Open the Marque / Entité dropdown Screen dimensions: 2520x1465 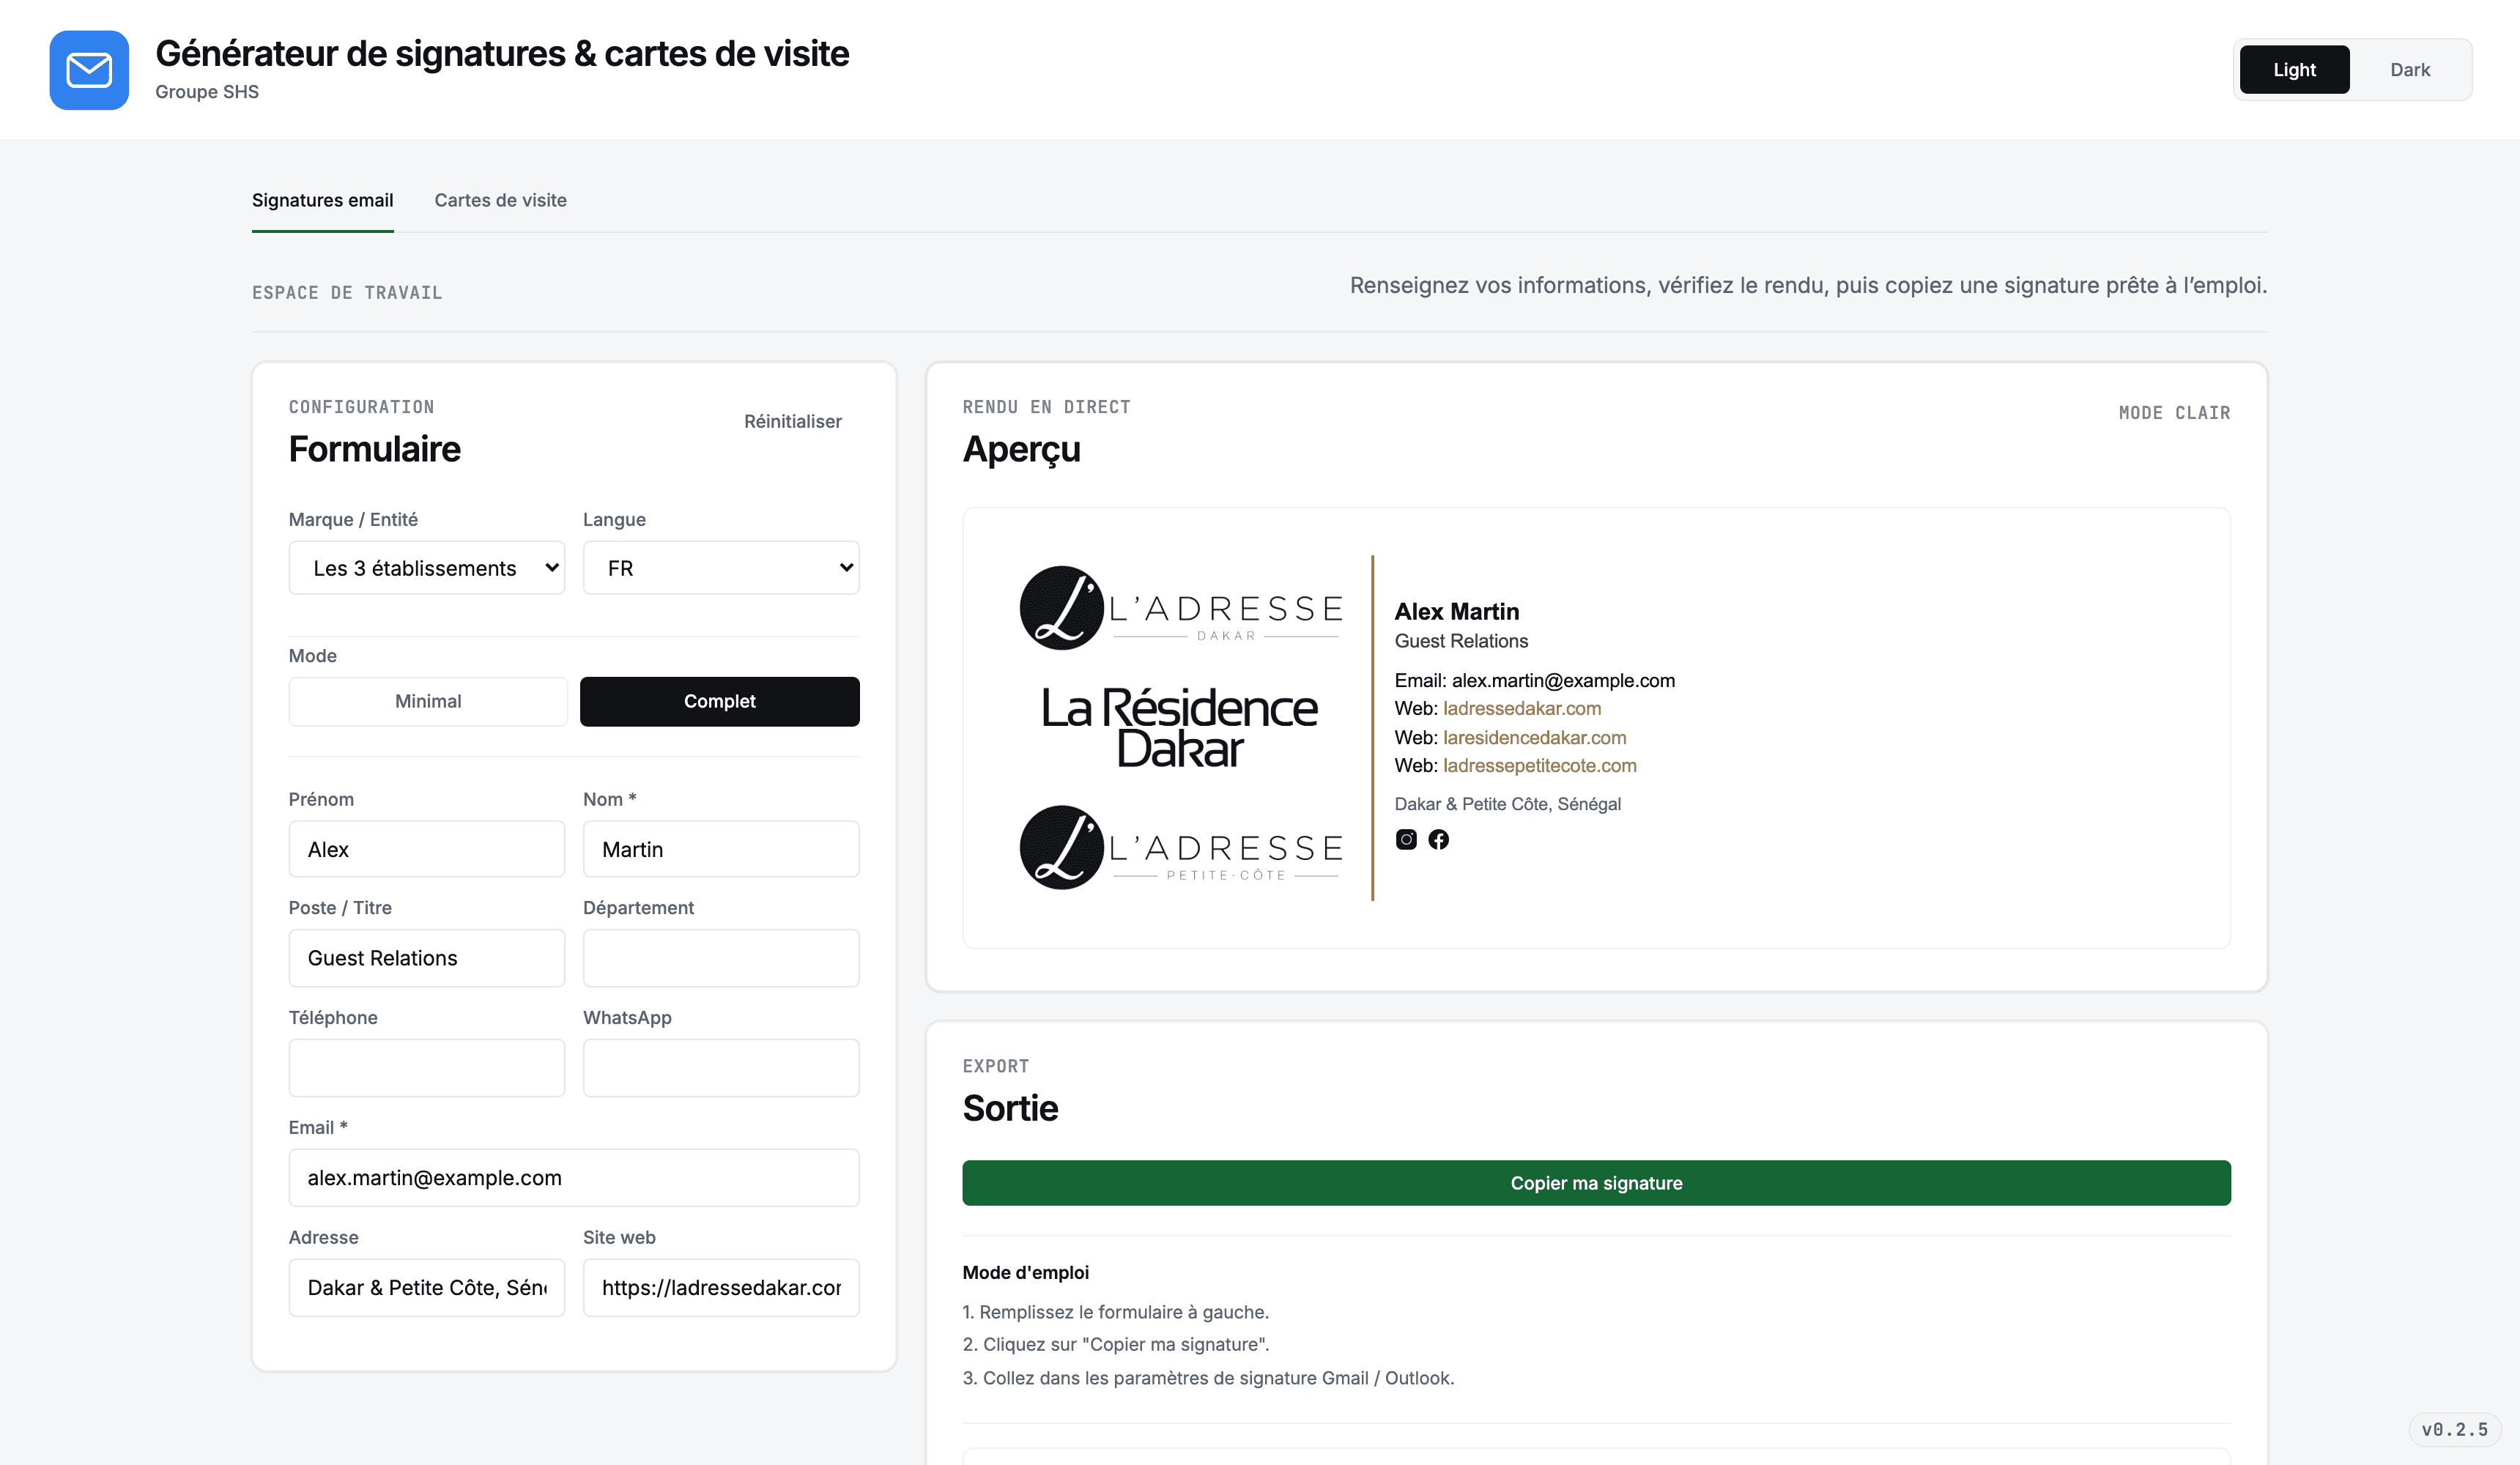427,568
